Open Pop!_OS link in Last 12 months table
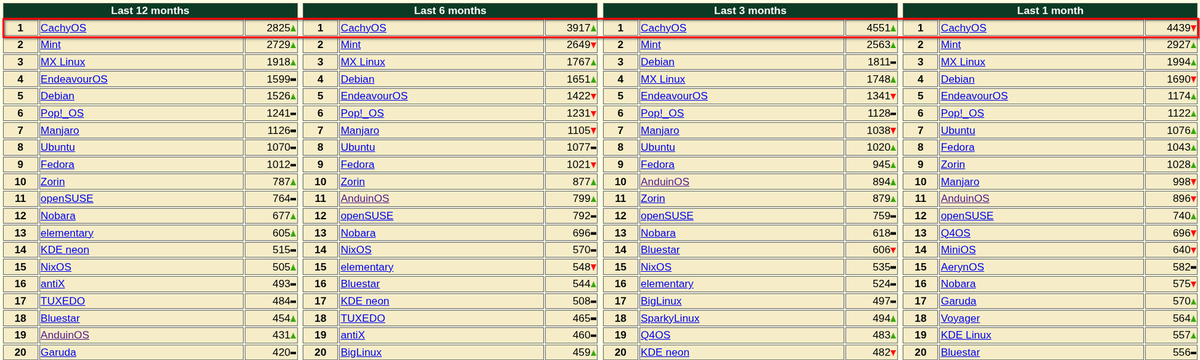This screenshot has width=1200, height=360. coord(62,113)
